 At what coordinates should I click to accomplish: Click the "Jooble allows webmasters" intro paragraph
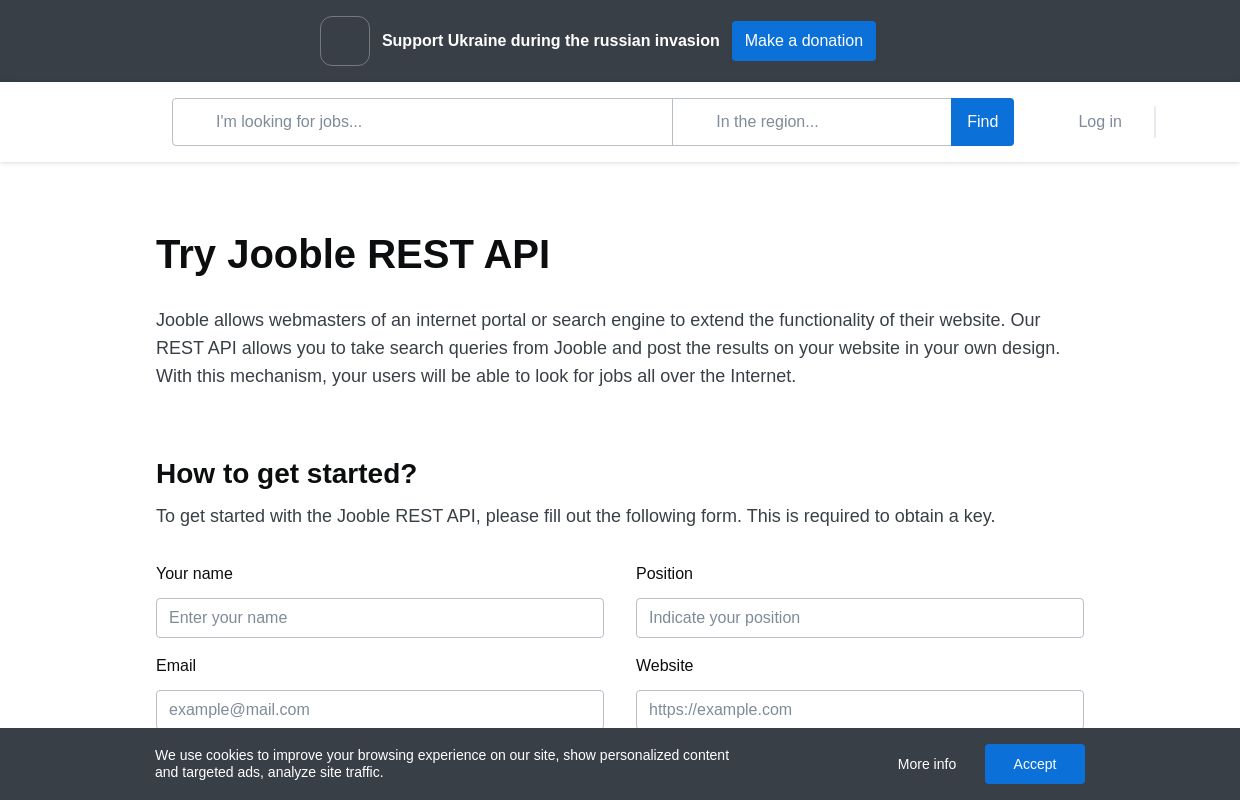click(608, 348)
